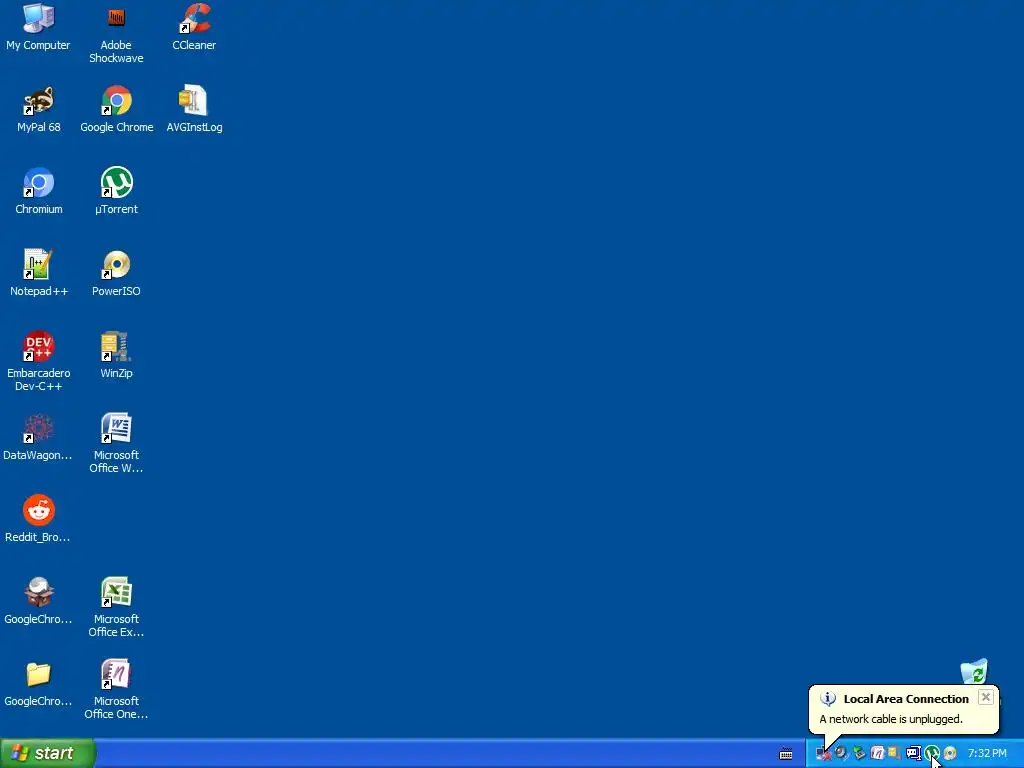Image resolution: width=1024 pixels, height=768 pixels.
Task: Select the CCleaner shortcut
Action: pos(194,27)
